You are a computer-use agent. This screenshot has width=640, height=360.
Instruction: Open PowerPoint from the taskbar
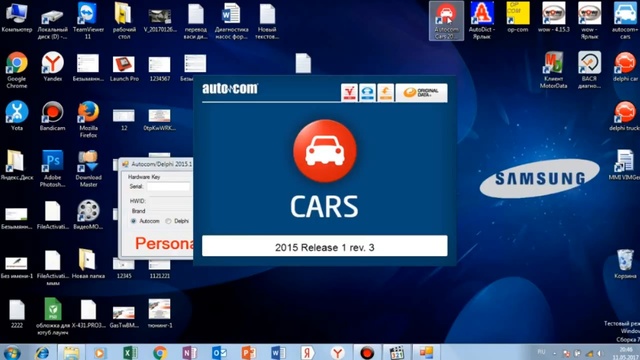(x=248, y=352)
